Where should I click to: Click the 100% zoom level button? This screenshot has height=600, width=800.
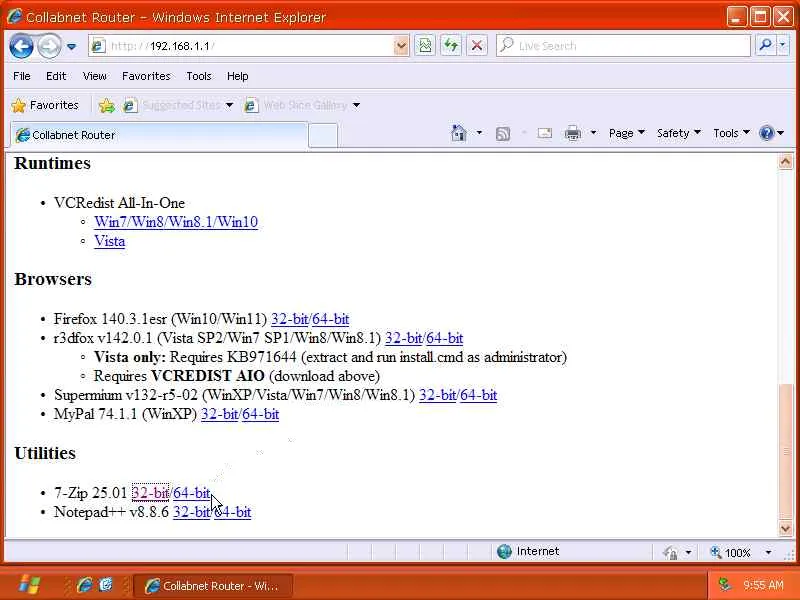coord(731,553)
